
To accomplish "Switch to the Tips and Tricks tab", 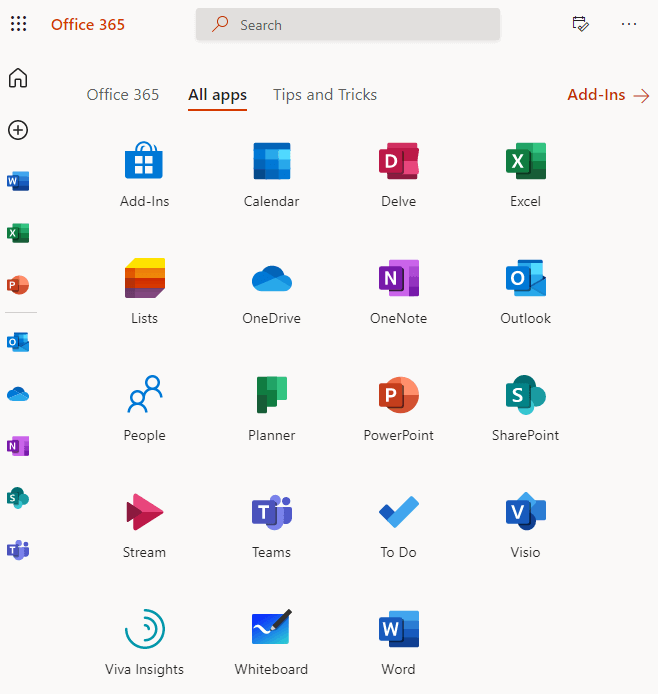I will 325,95.
